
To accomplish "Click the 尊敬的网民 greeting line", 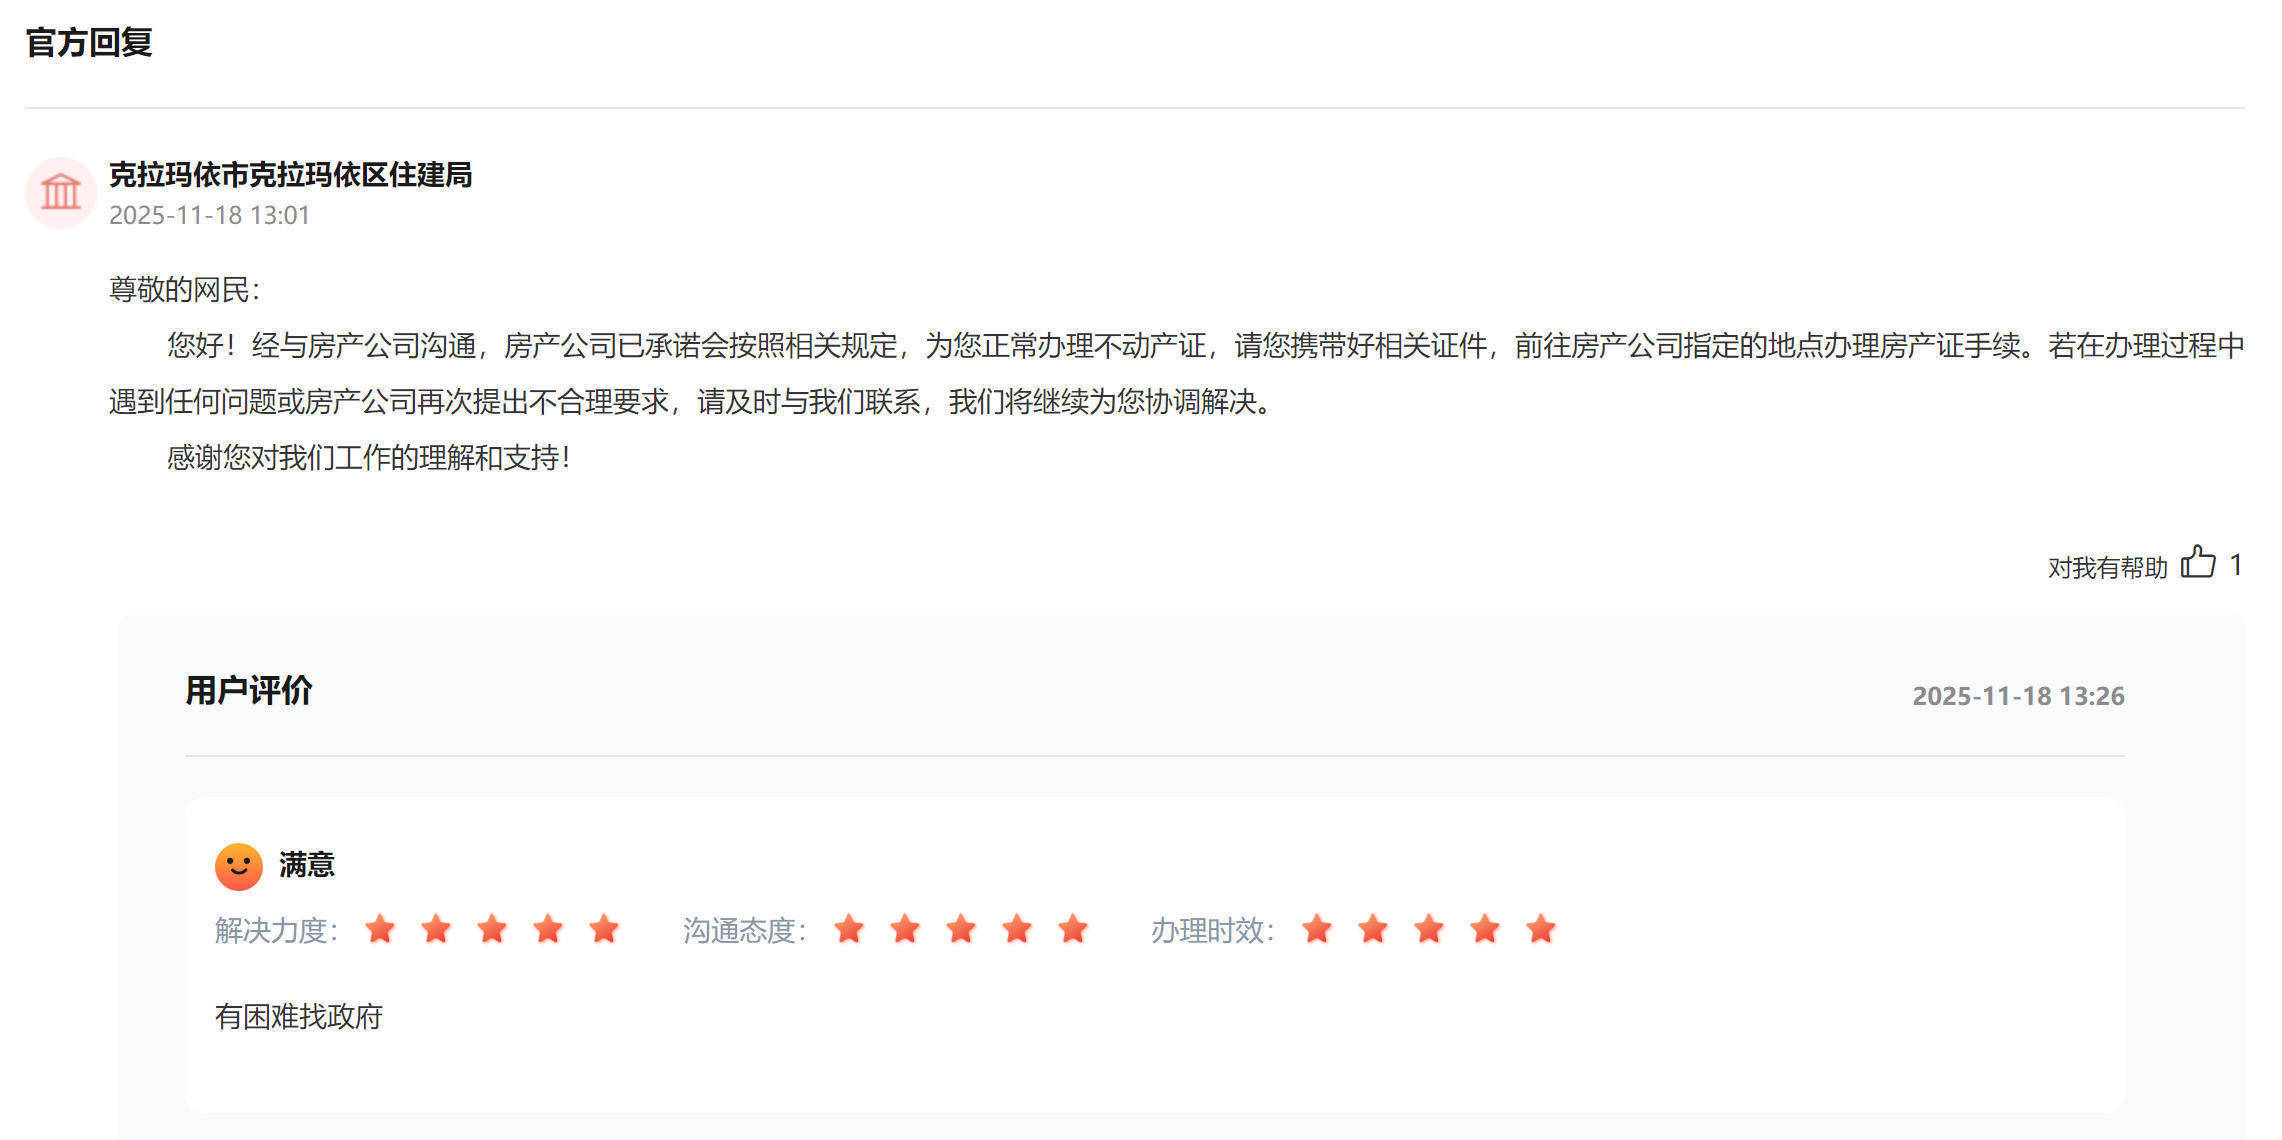I will coord(184,290).
